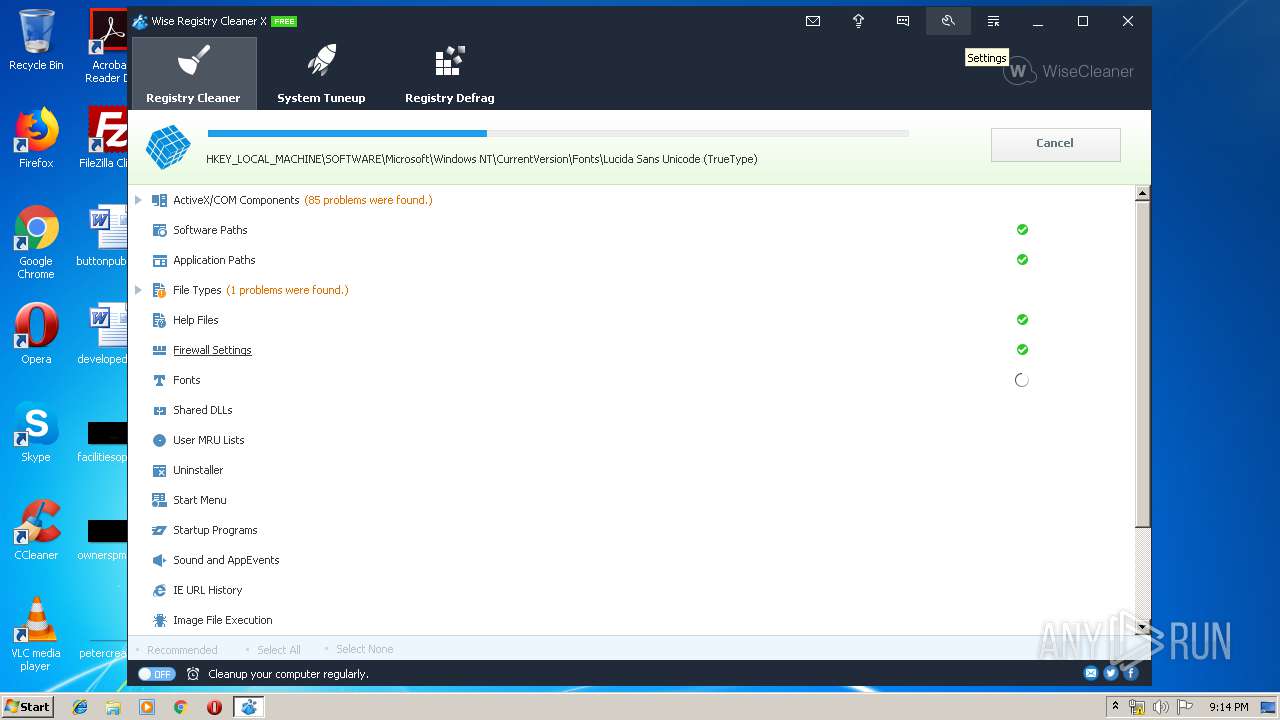This screenshot has height=720, width=1280.
Task: Click the upgrade arrow icon in title bar
Action: click(x=858, y=21)
